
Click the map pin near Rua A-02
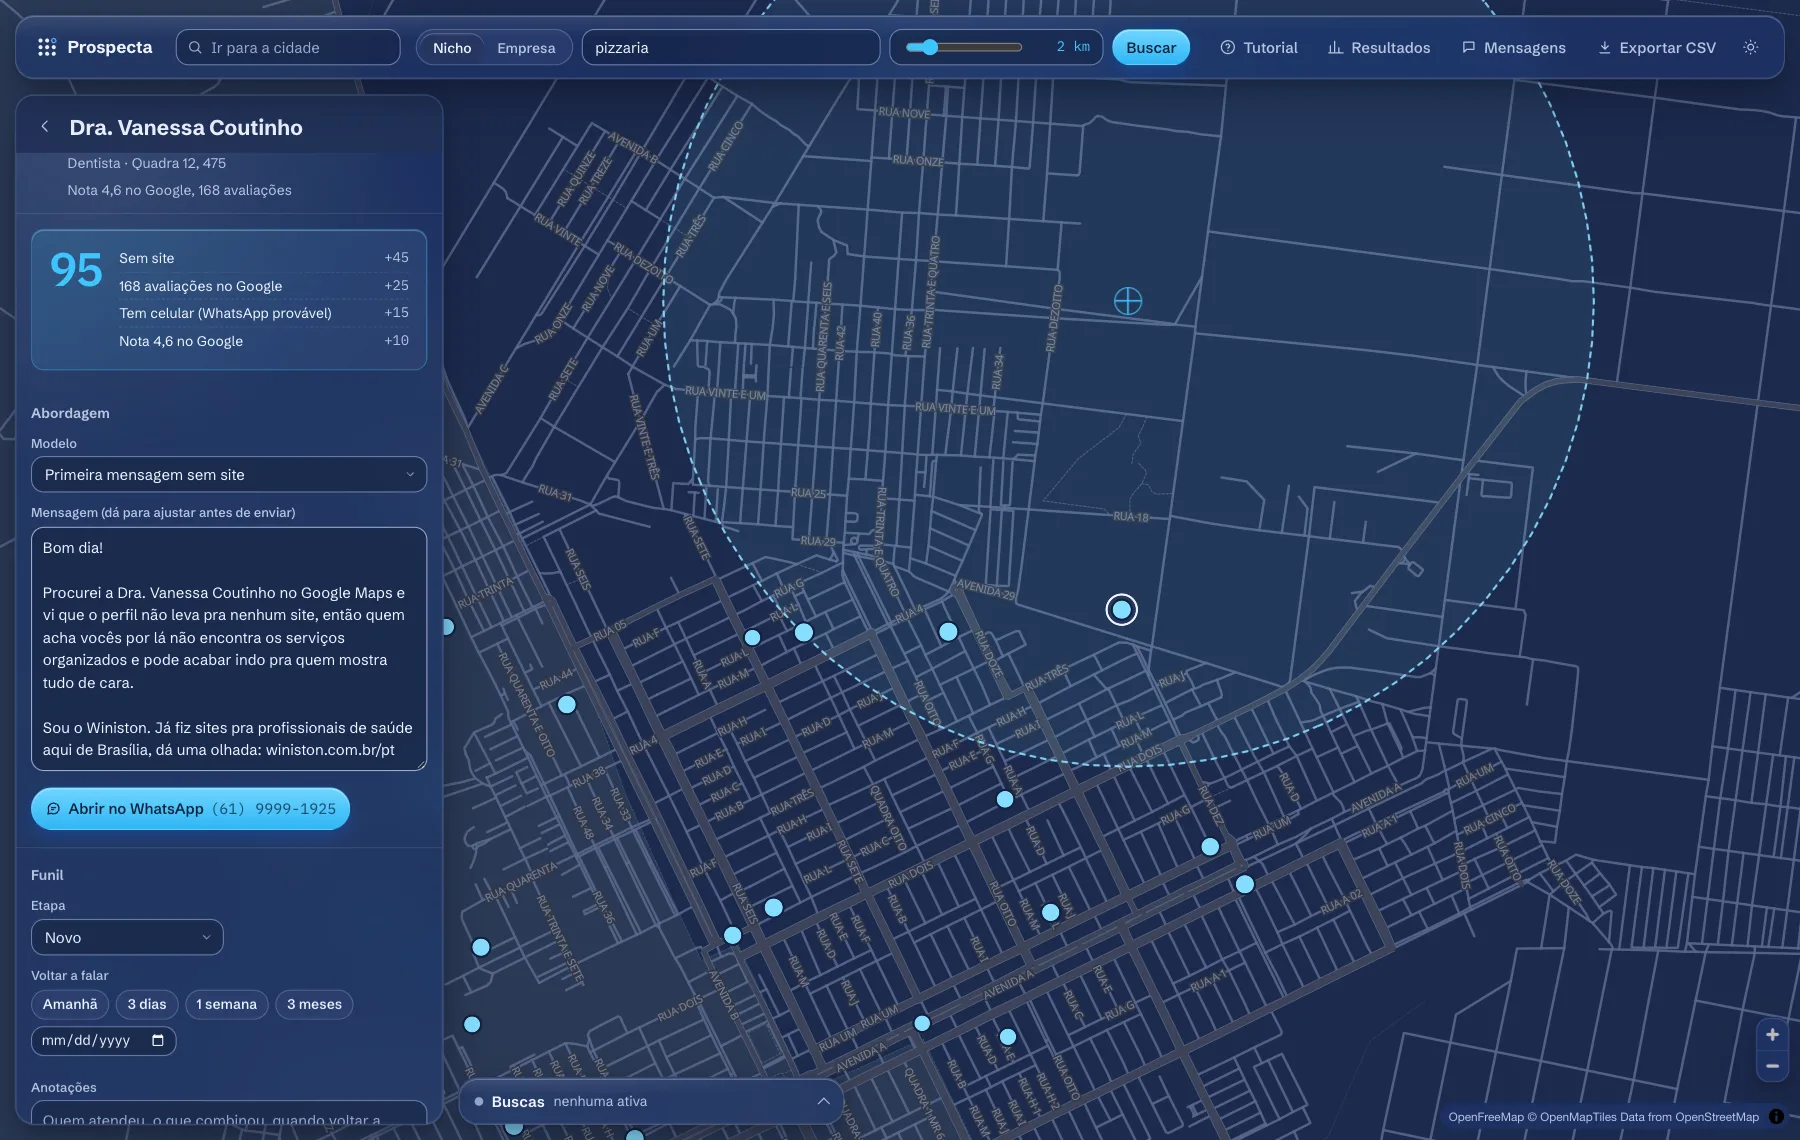(x=1245, y=884)
